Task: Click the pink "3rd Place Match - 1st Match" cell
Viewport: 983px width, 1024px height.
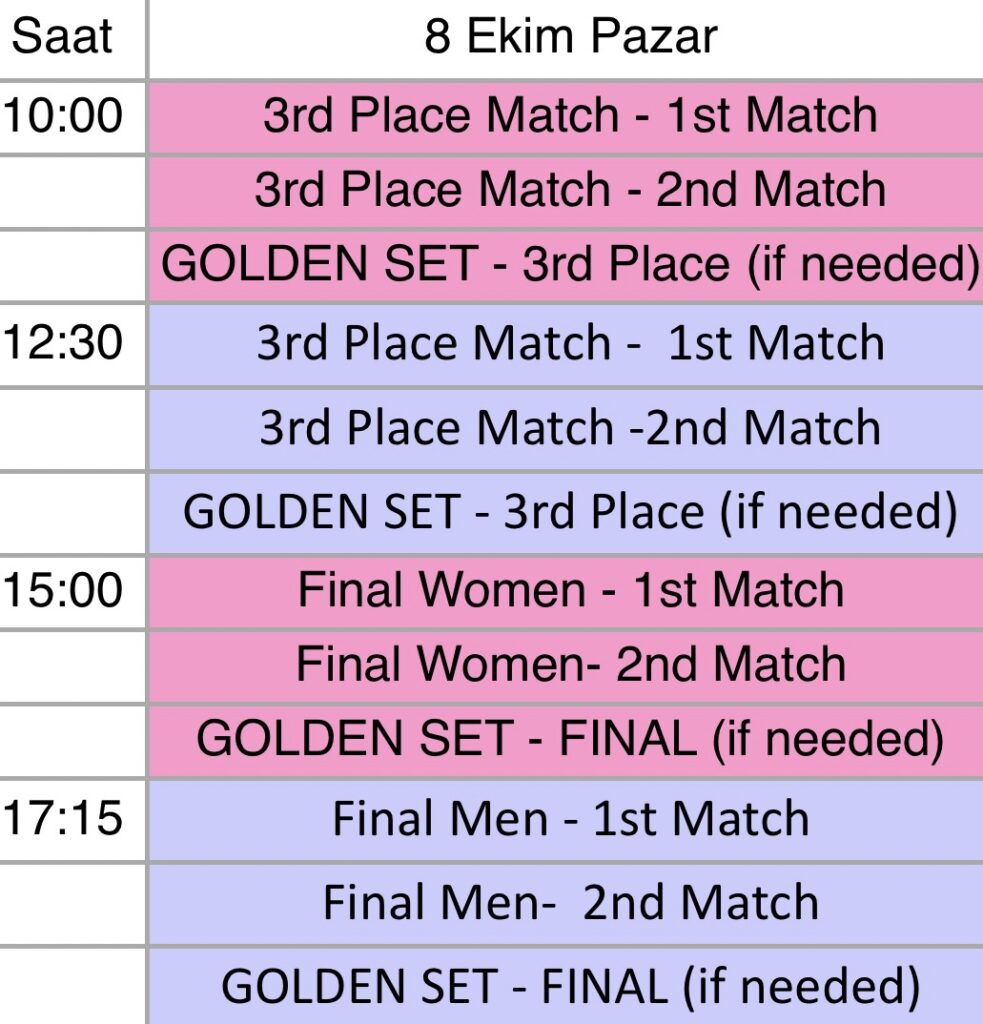Action: pyautogui.click(x=571, y=116)
